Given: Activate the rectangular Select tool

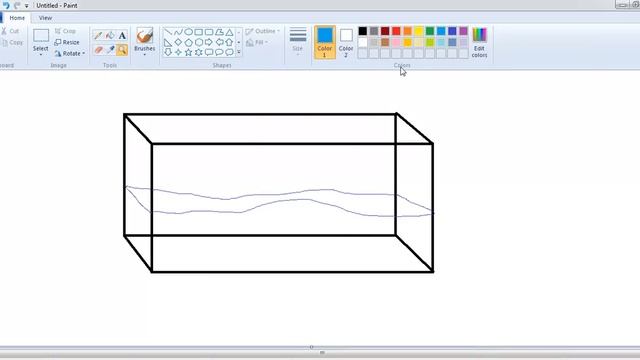Looking at the screenshot, I should tap(41, 36).
